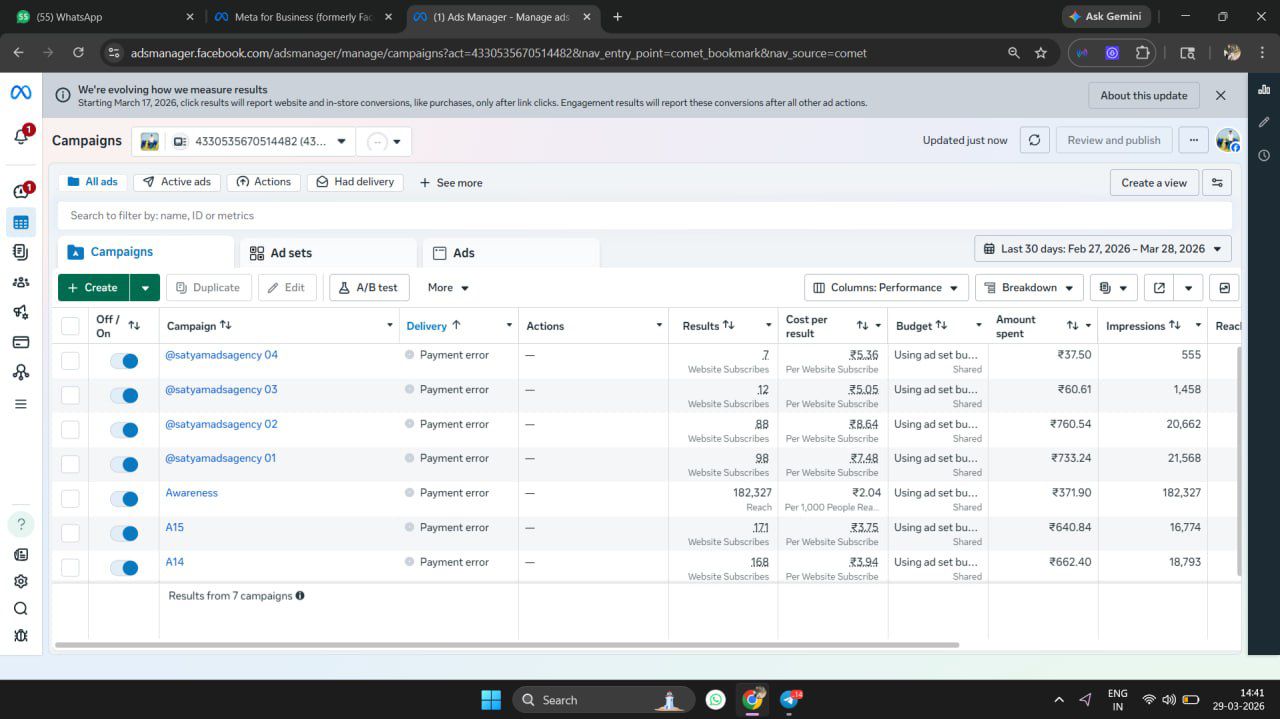Open the Campaigns table icon in sidebar

pos(21,222)
